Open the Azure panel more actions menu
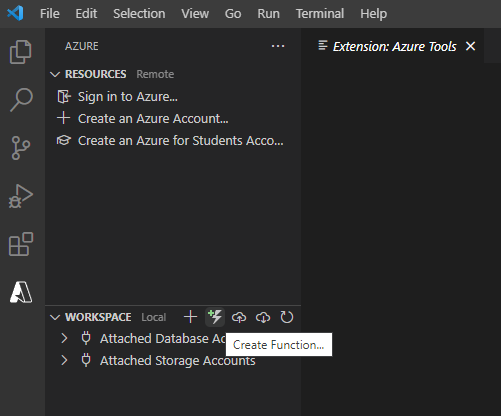 (278, 46)
